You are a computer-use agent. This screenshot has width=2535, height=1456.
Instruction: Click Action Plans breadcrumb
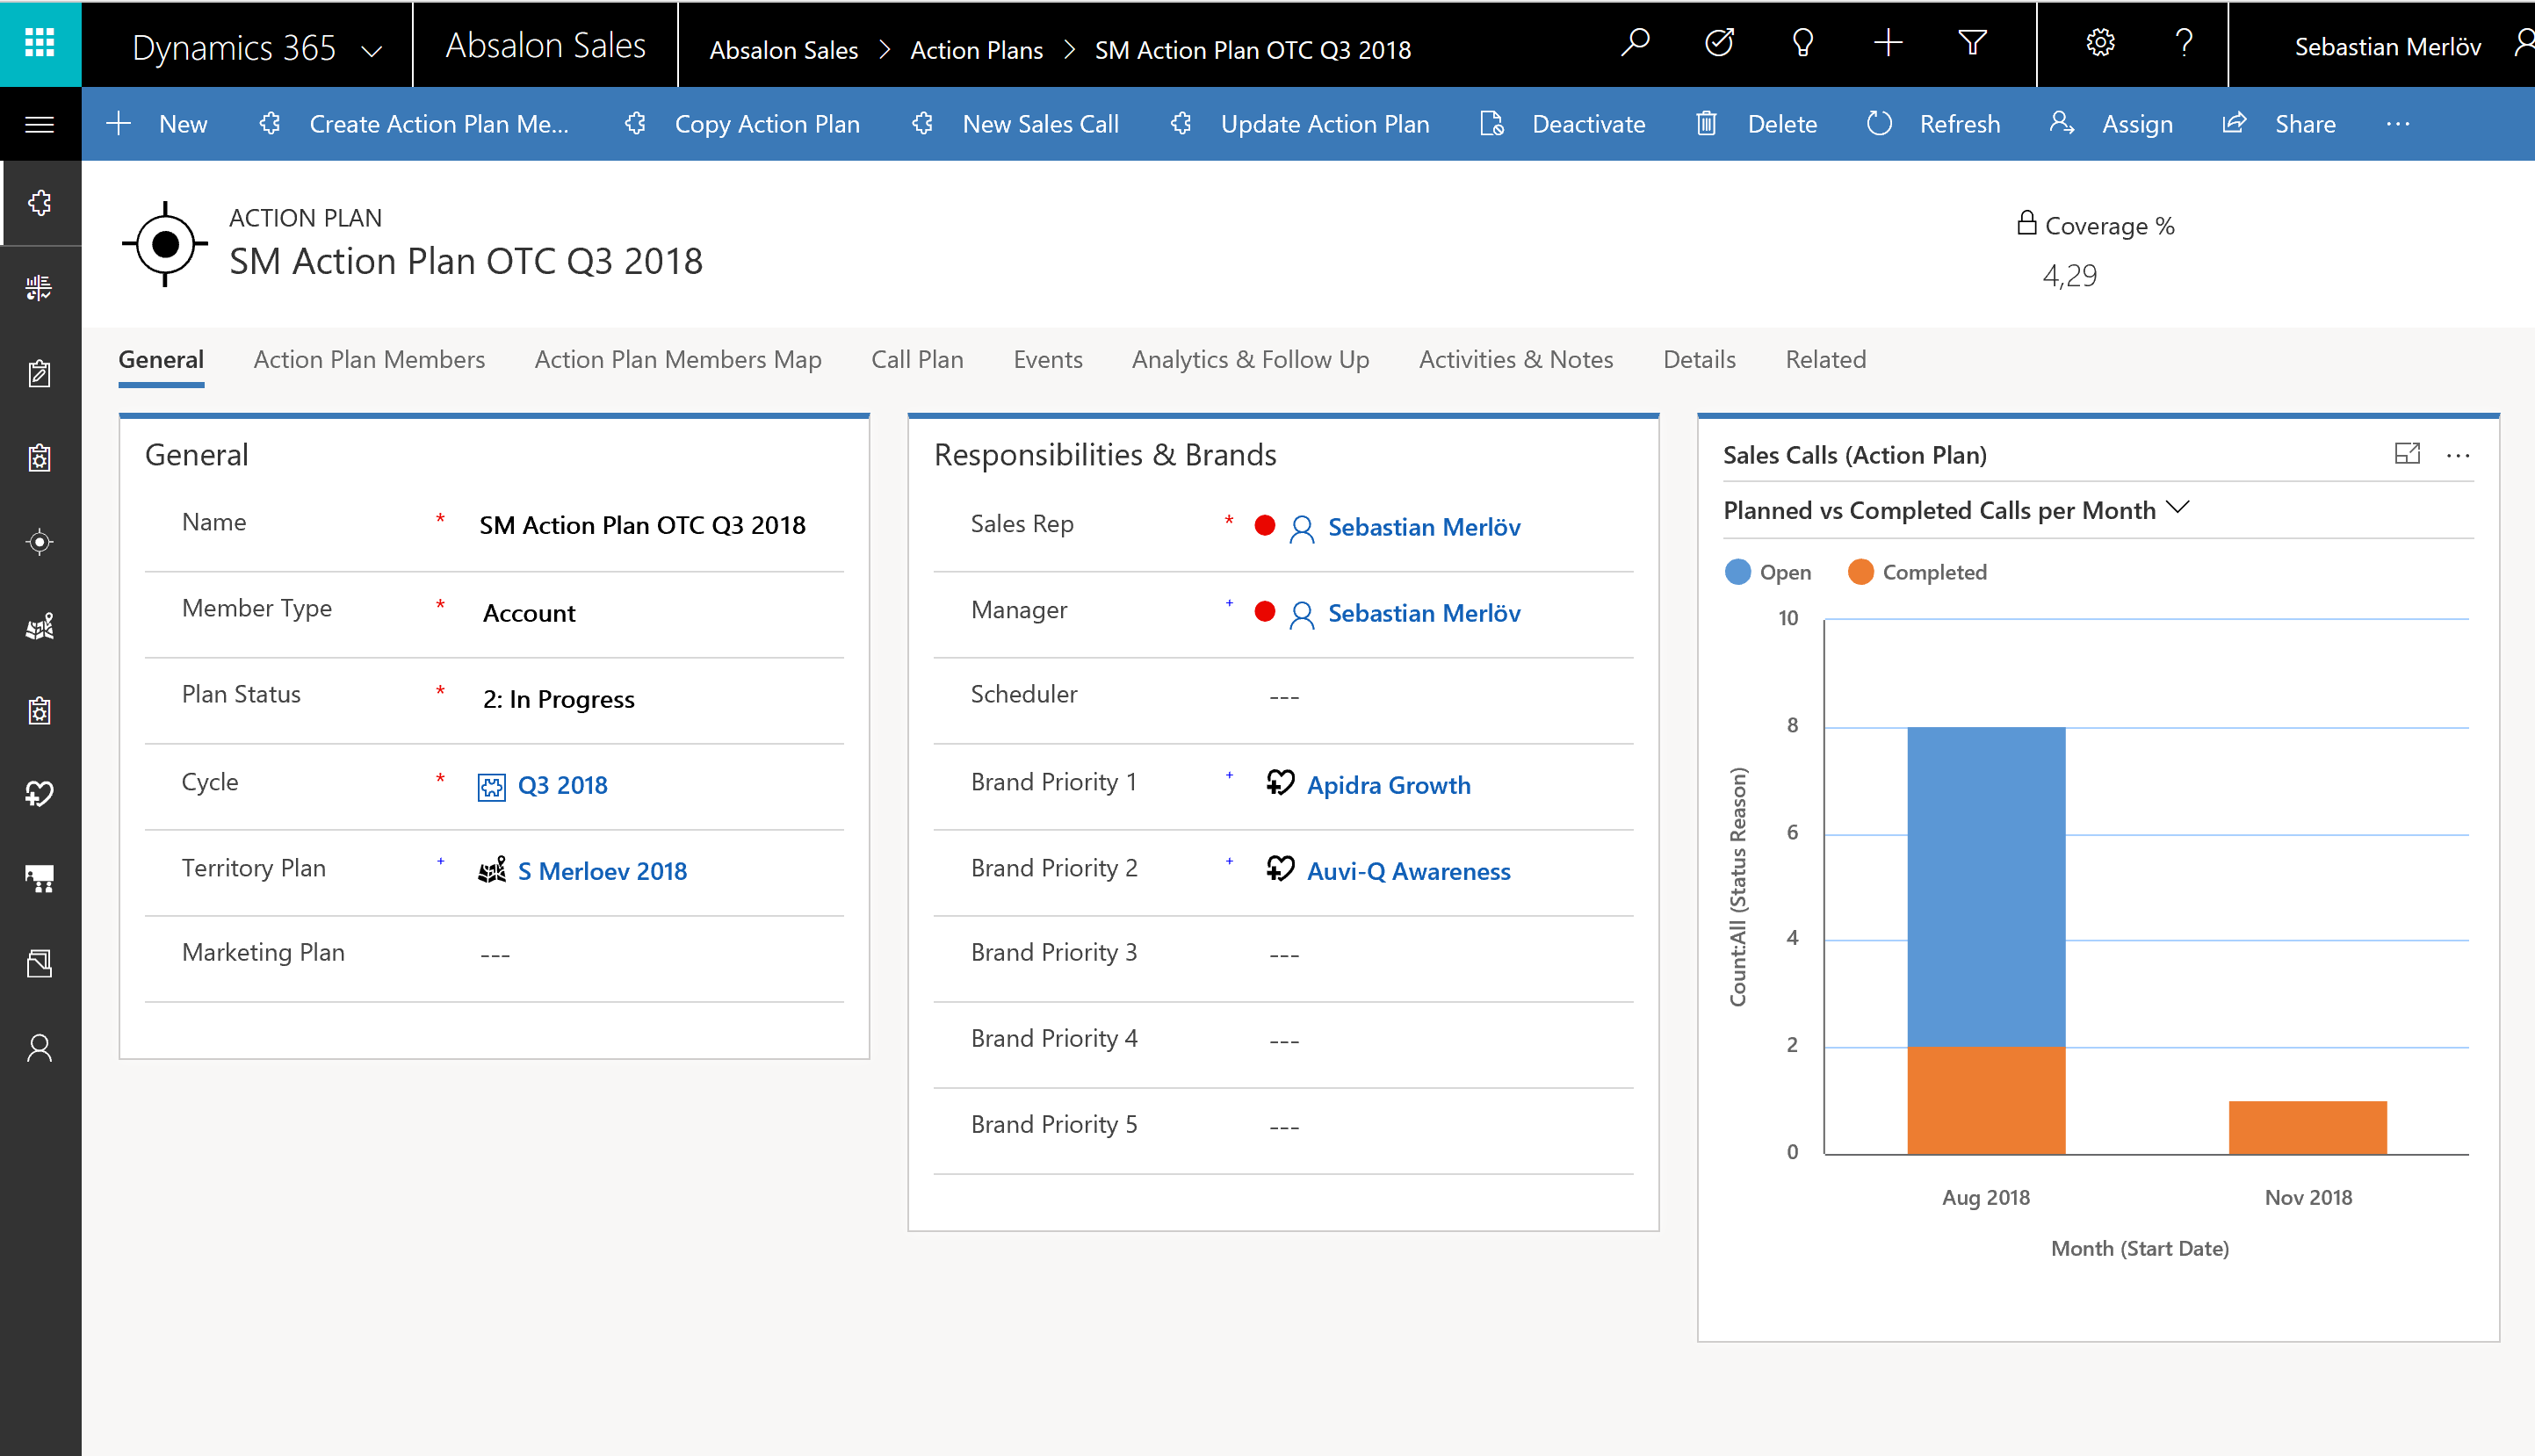coord(976,50)
